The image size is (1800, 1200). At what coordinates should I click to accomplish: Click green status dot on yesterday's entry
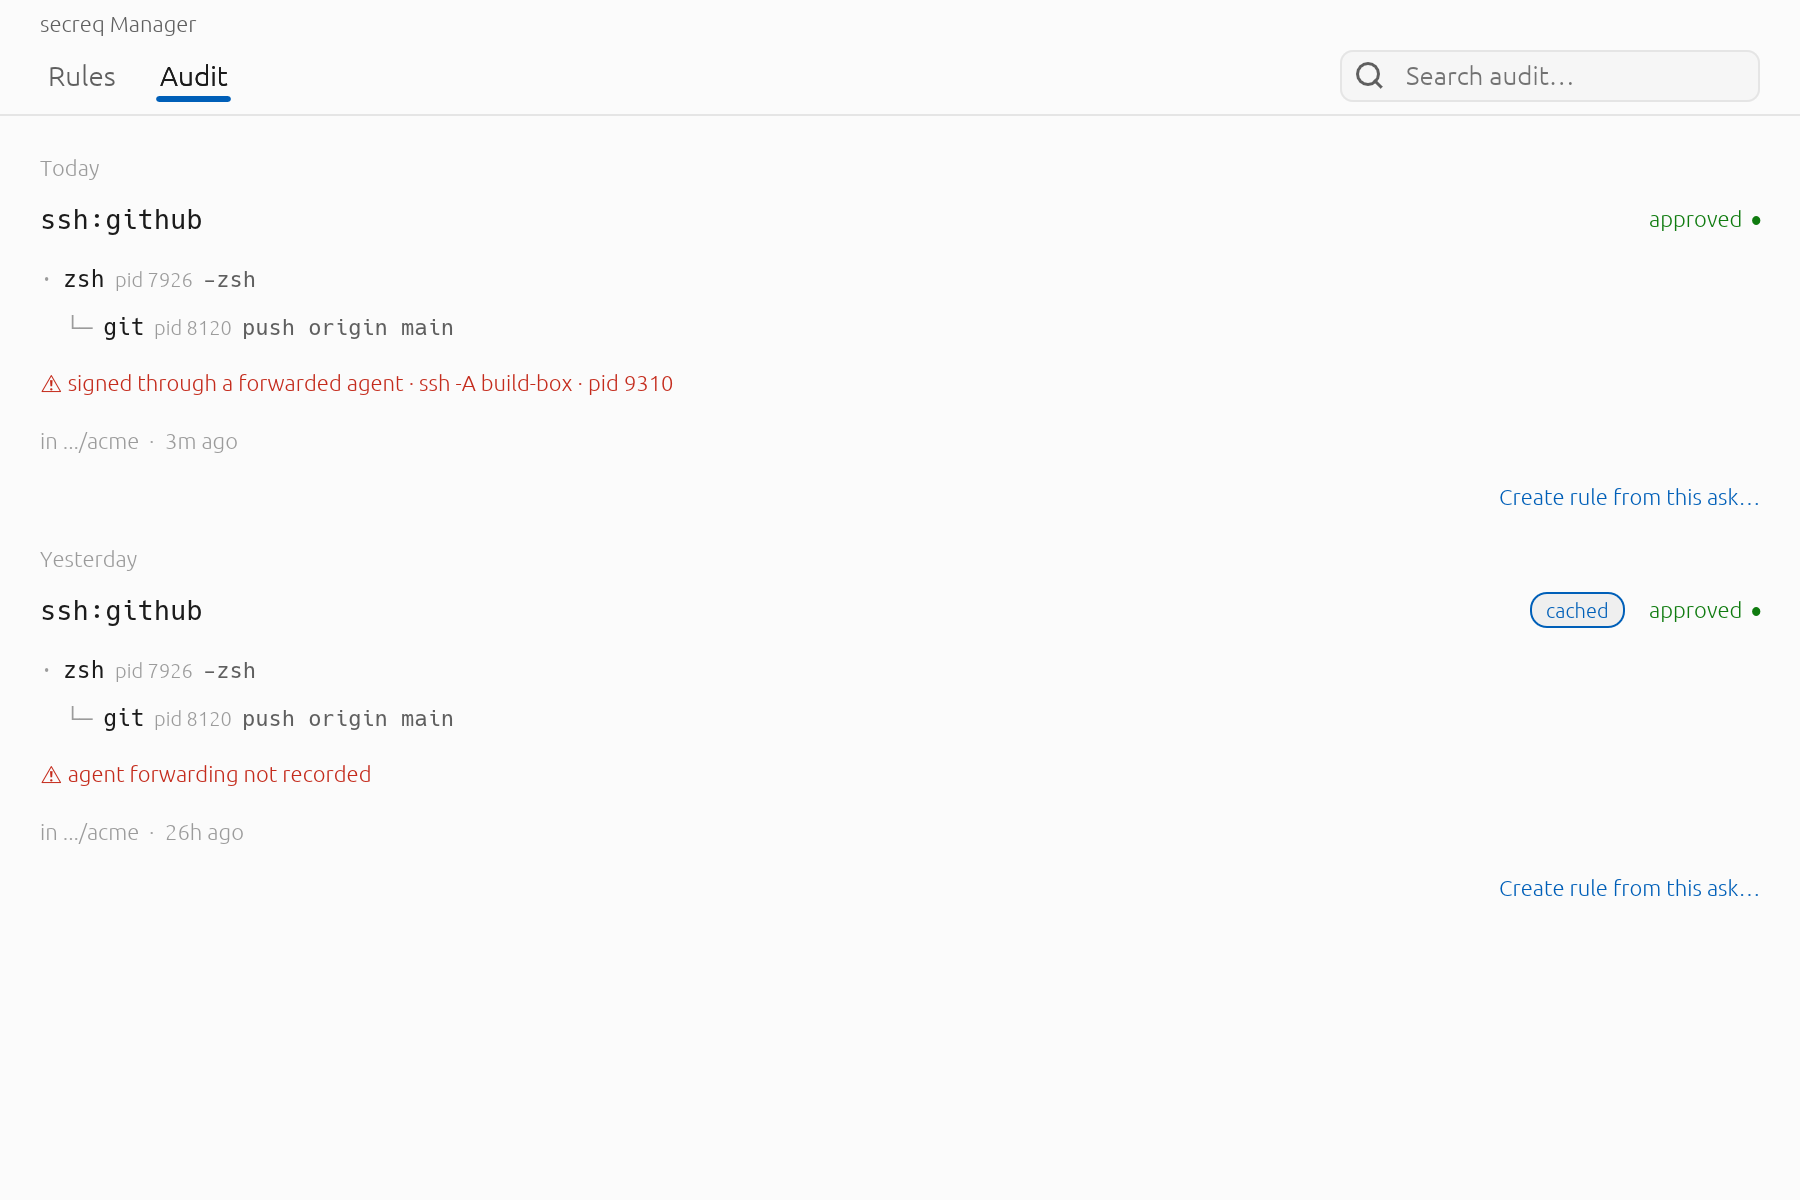coord(1756,611)
